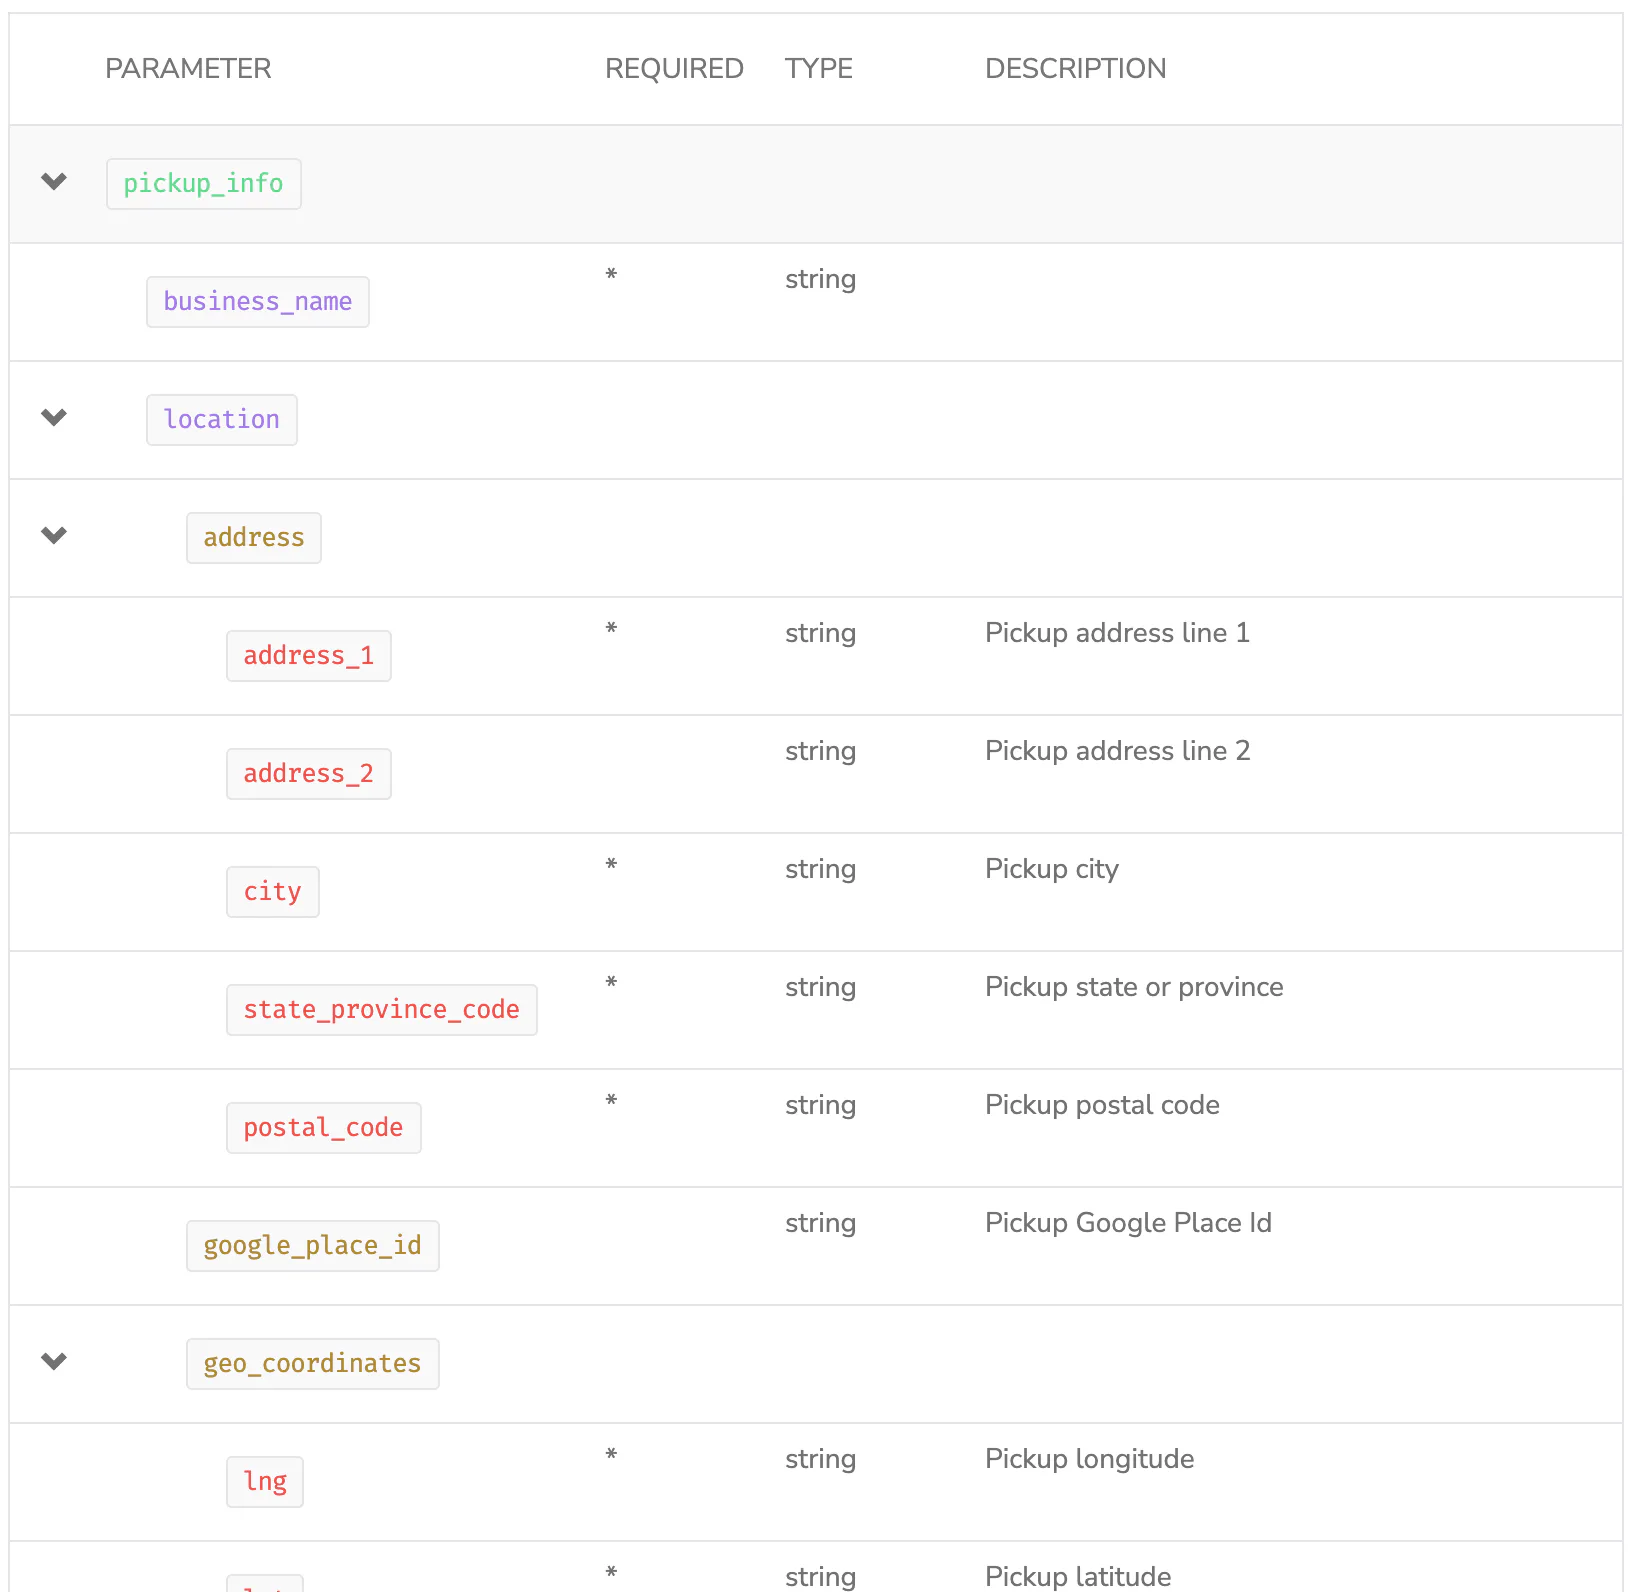This screenshot has width=1628, height=1592.
Task: Collapse the pickup_info section chevron
Action: pyautogui.click(x=54, y=181)
